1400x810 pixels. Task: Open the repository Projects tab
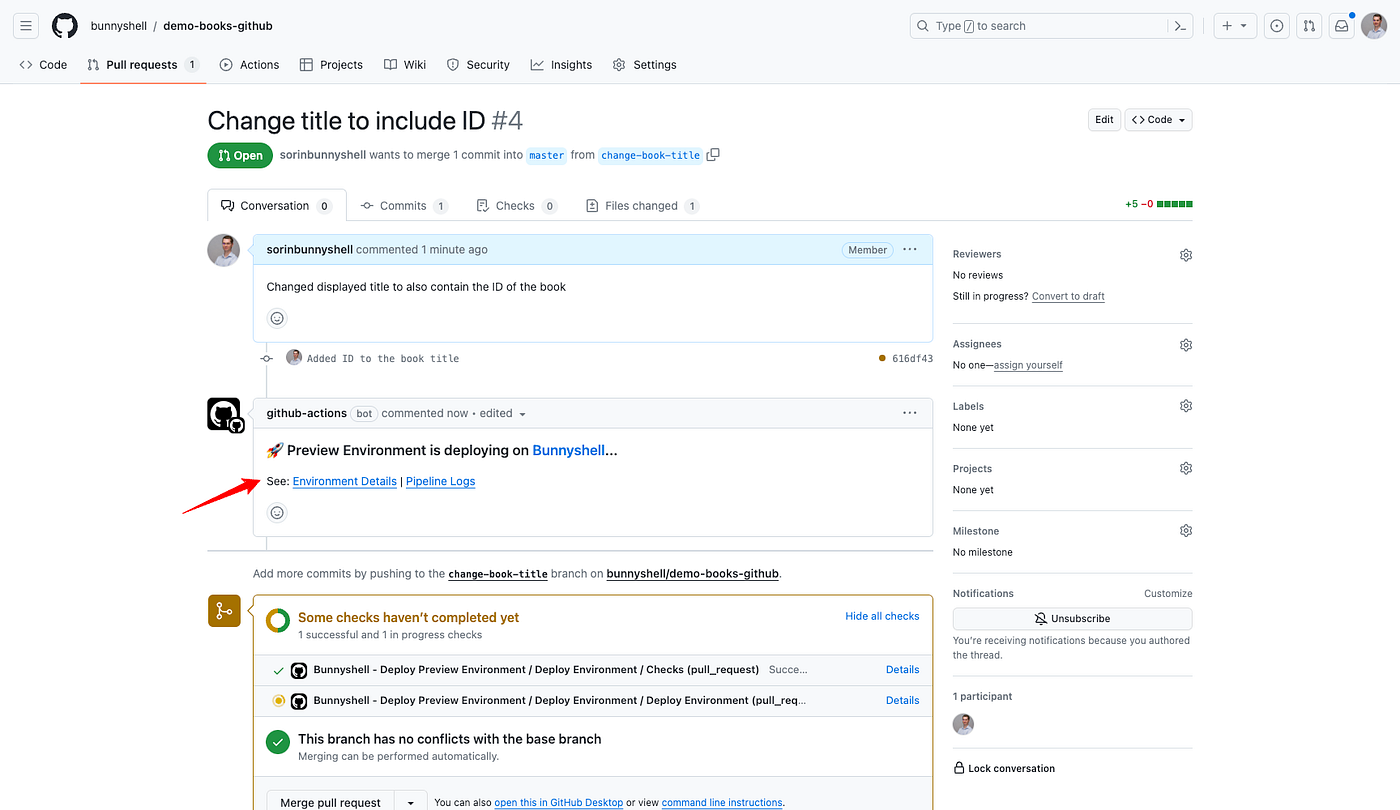pos(331,65)
